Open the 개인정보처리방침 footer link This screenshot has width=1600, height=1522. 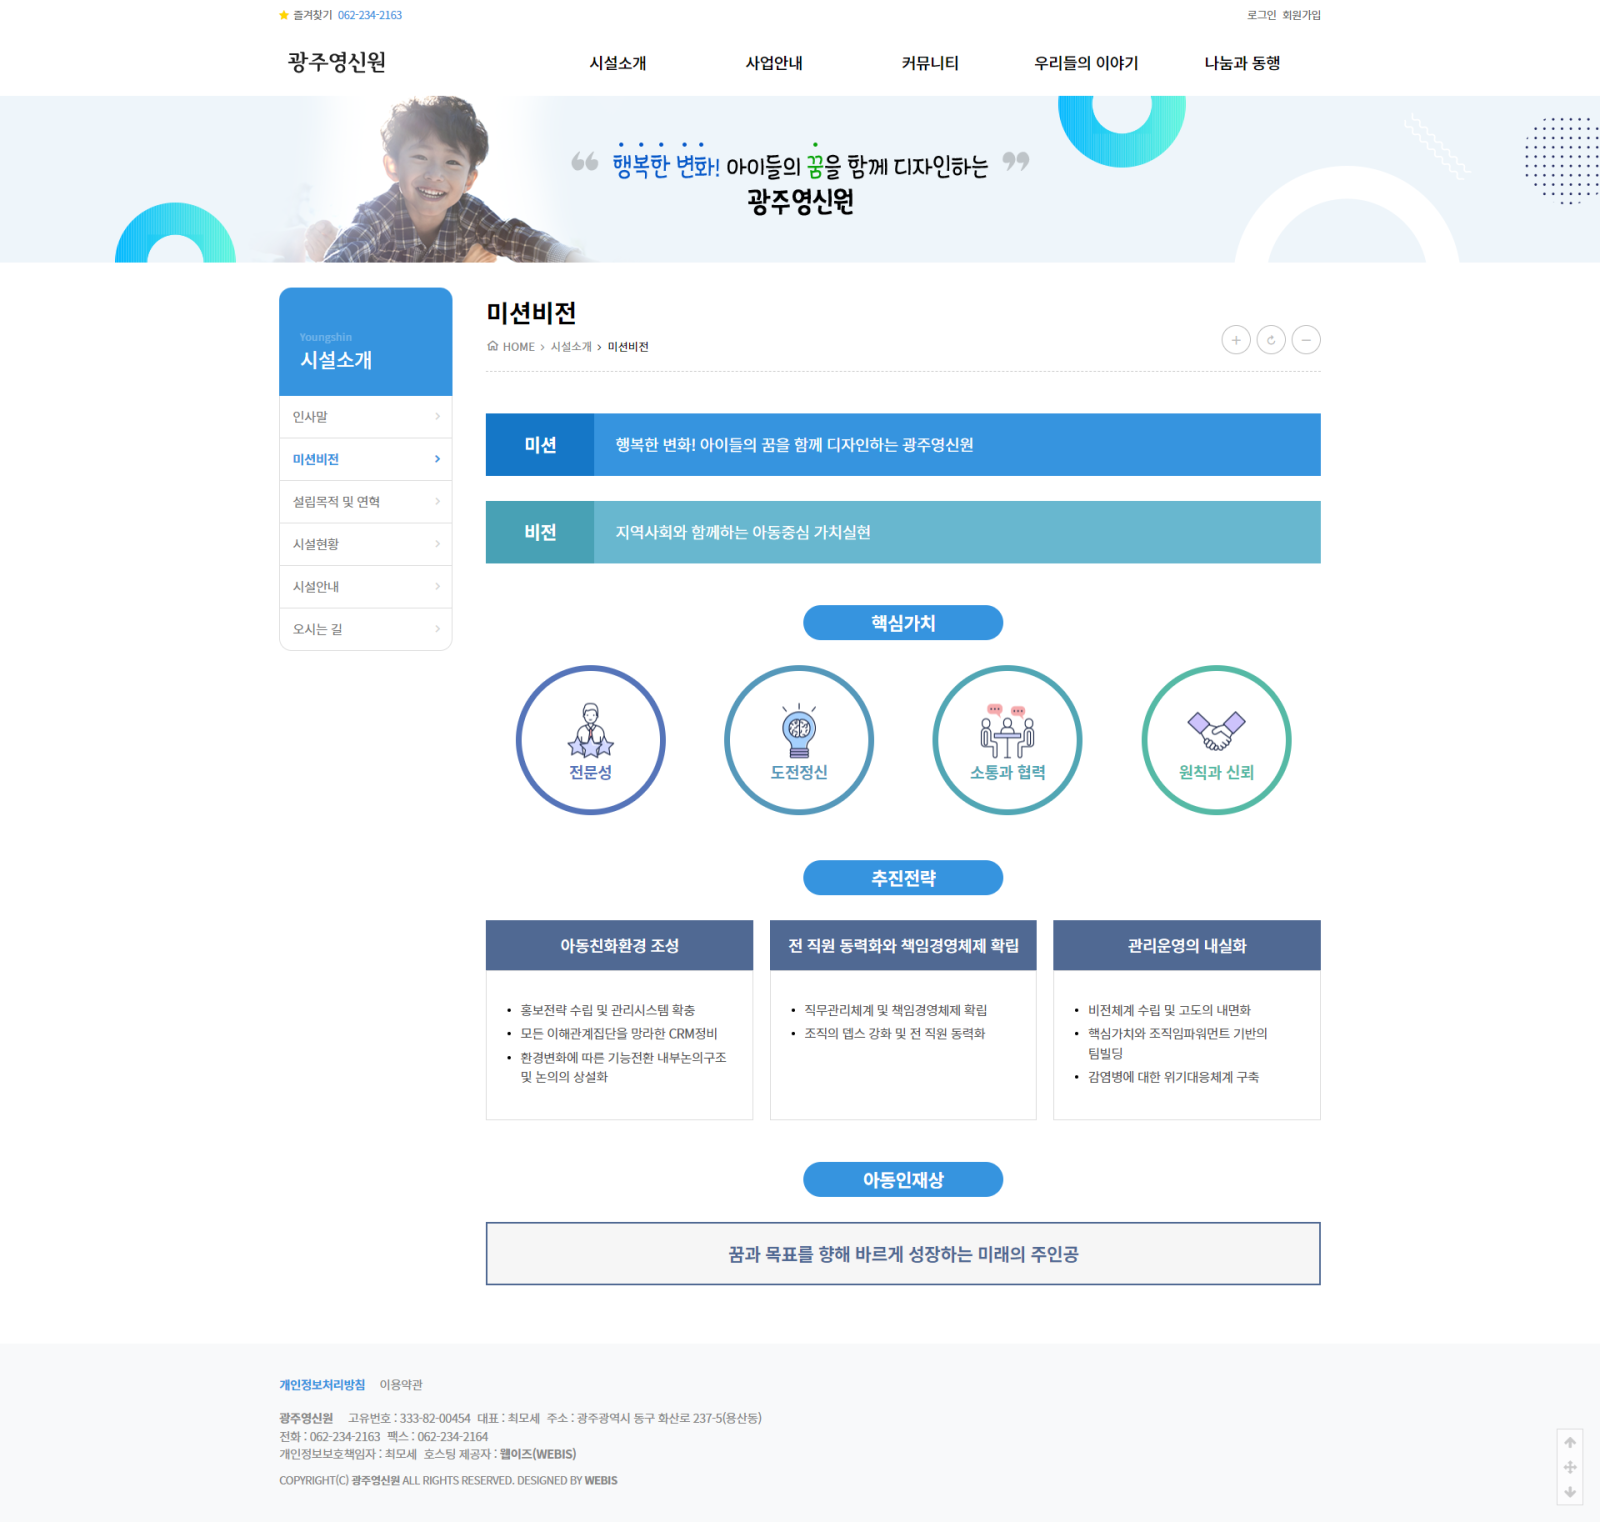[322, 1385]
